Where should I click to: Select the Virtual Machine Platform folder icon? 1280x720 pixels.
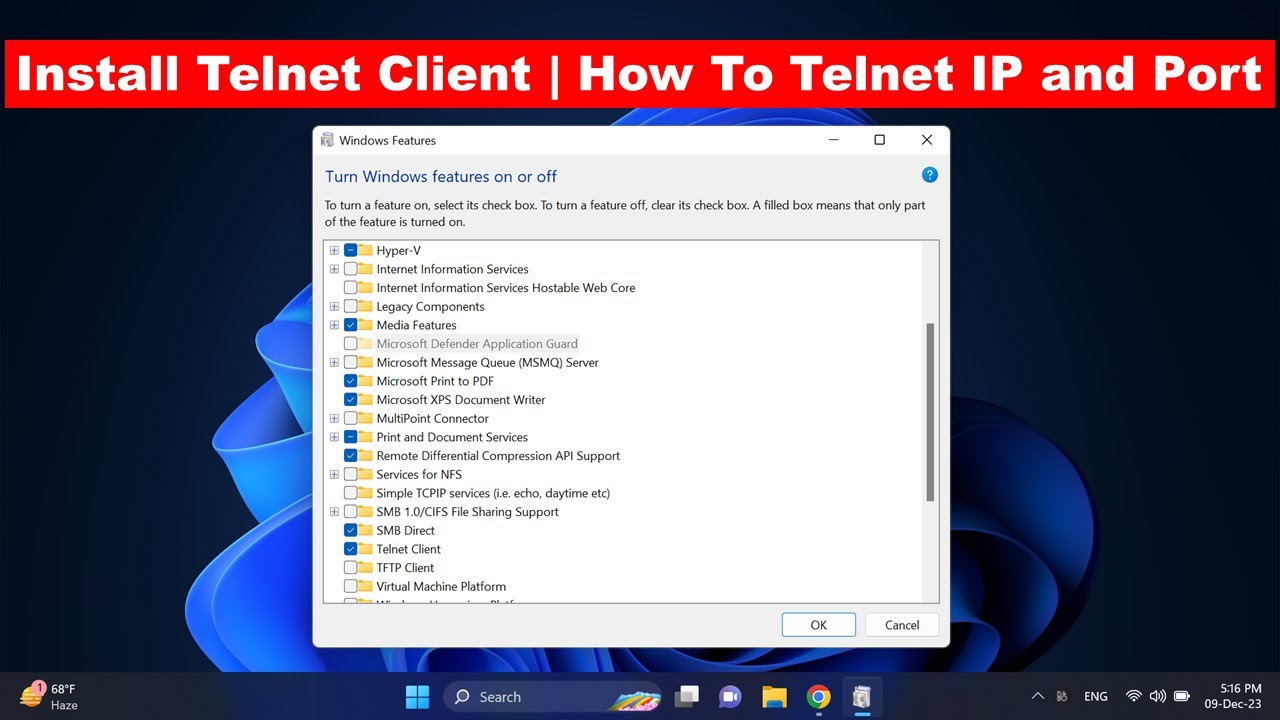coord(365,587)
